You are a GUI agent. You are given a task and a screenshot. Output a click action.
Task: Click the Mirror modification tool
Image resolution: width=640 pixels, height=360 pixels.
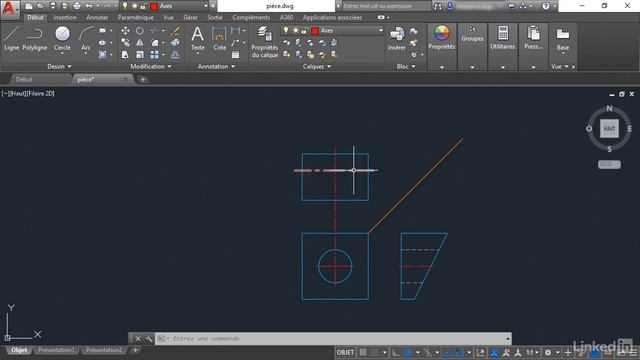coord(140,42)
